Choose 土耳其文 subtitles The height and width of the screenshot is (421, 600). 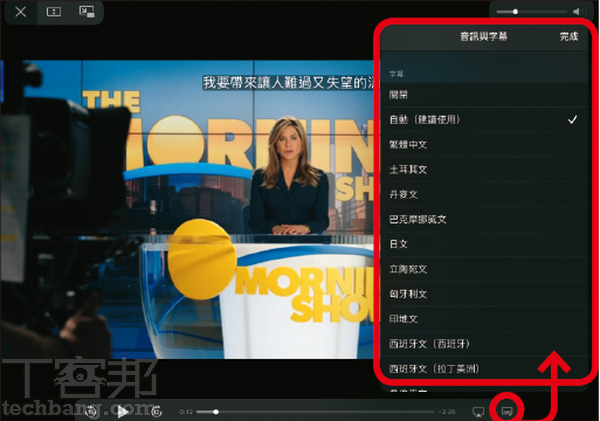coord(484,169)
